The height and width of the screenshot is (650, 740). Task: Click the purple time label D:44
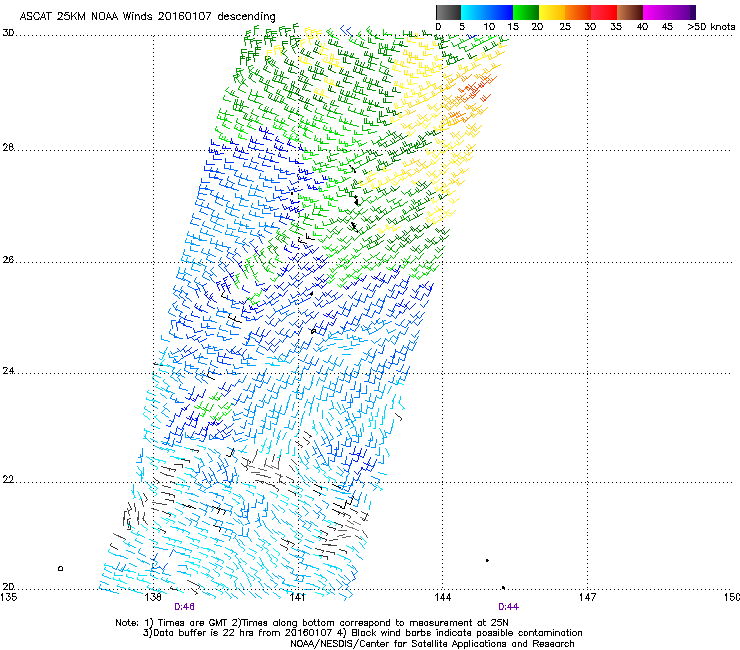point(509,607)
